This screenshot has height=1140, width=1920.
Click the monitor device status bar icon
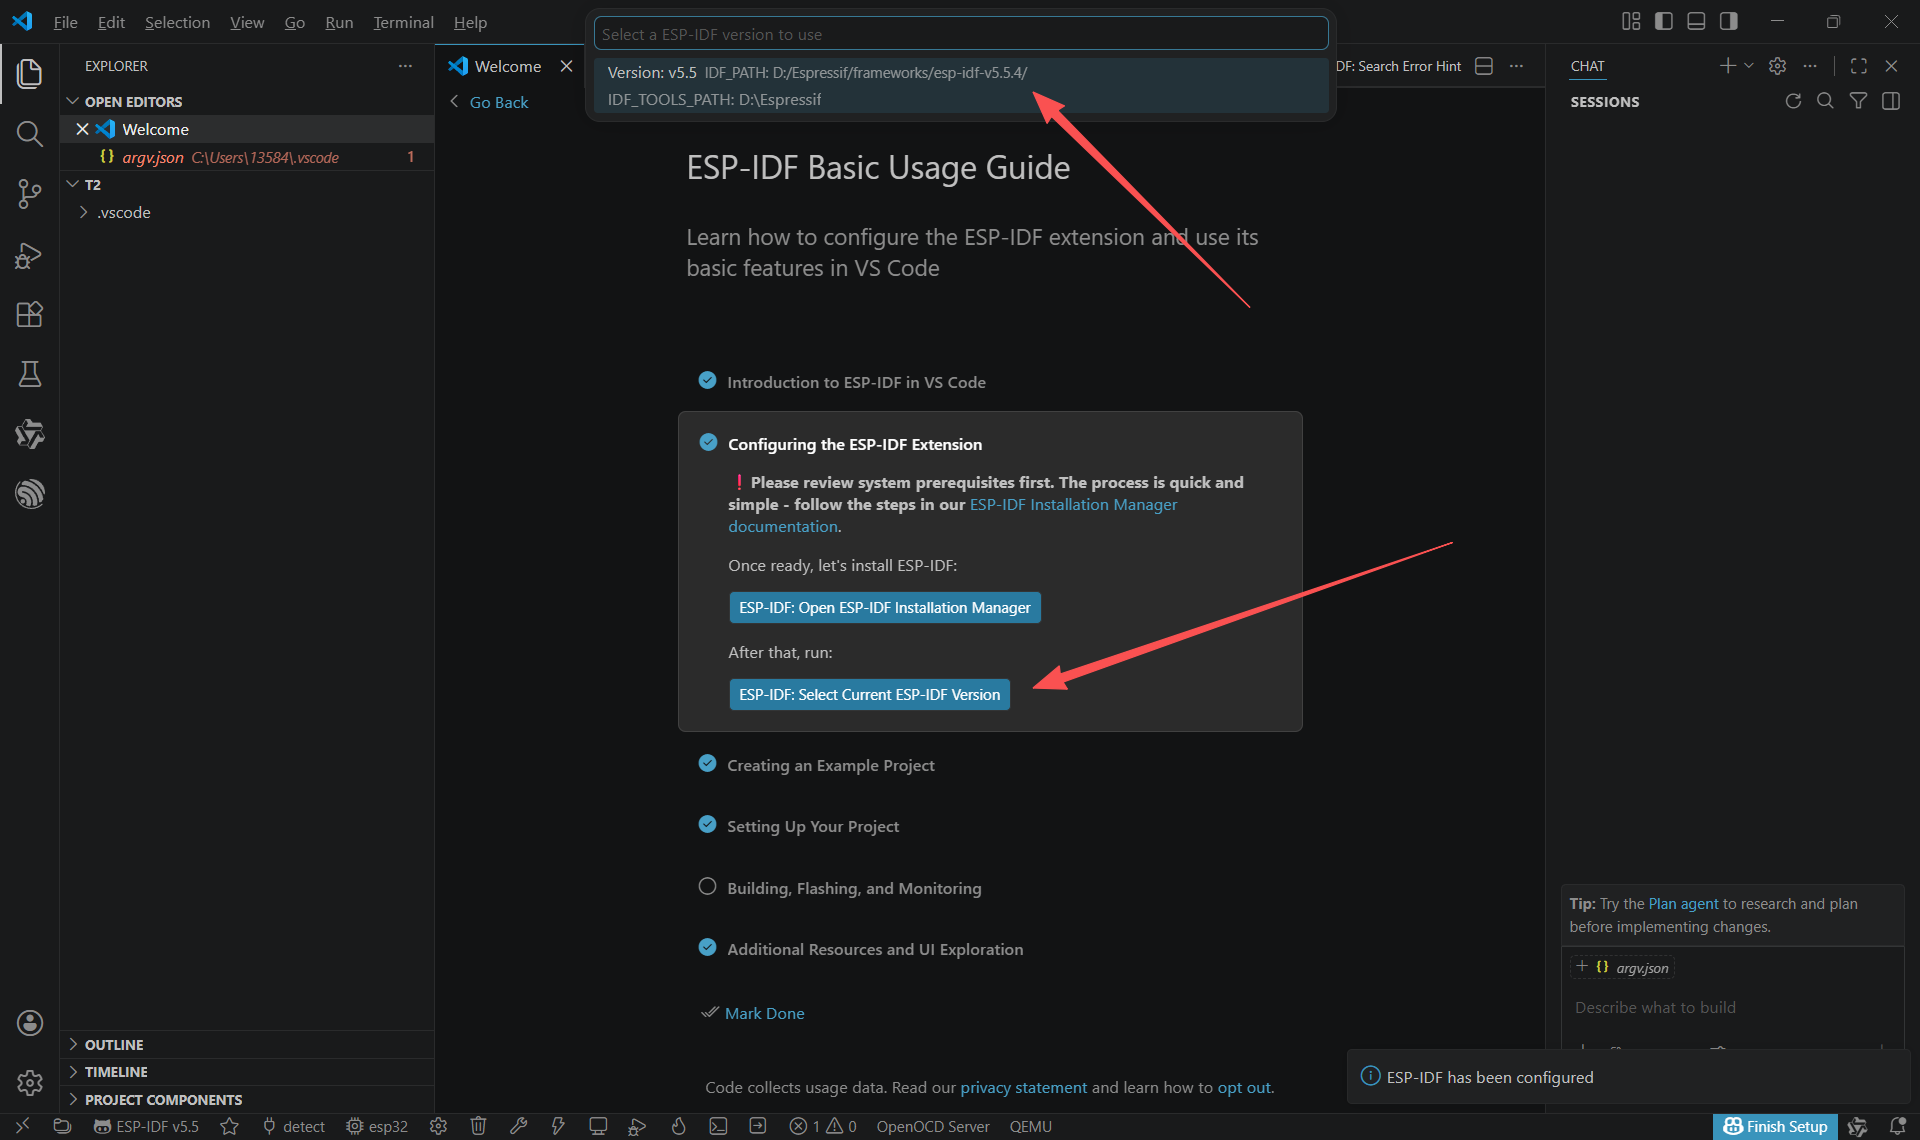click(598, 1126)
